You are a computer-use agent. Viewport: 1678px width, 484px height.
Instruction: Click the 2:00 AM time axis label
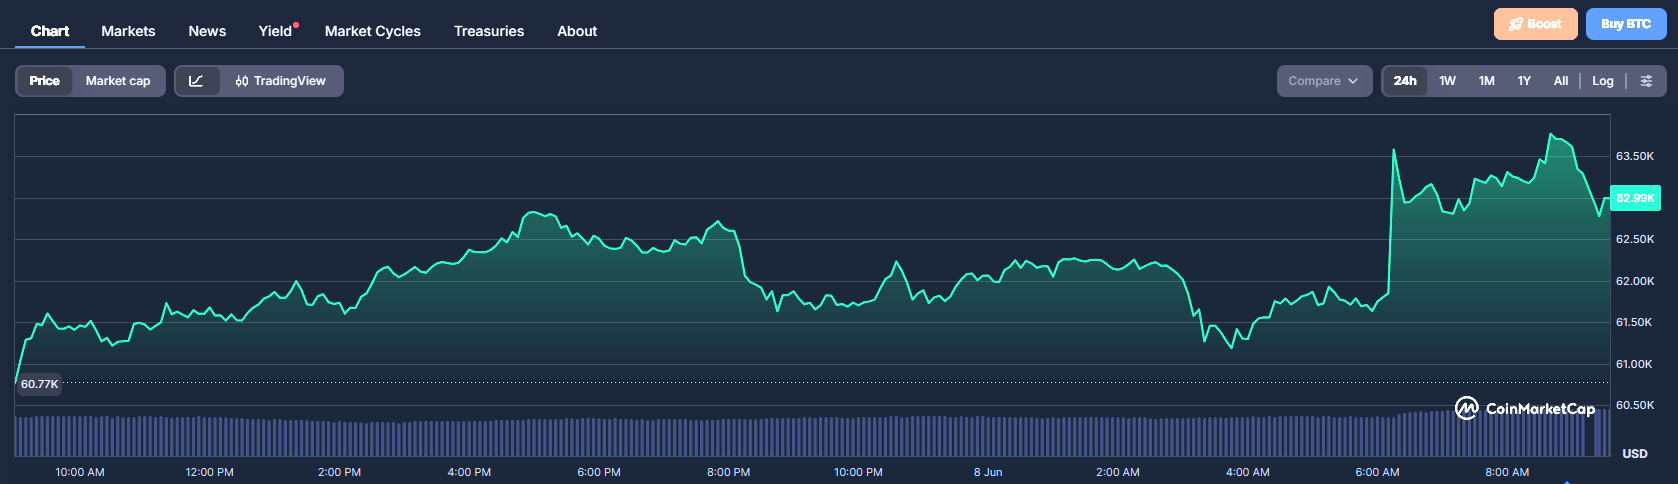coord(1117,472)
